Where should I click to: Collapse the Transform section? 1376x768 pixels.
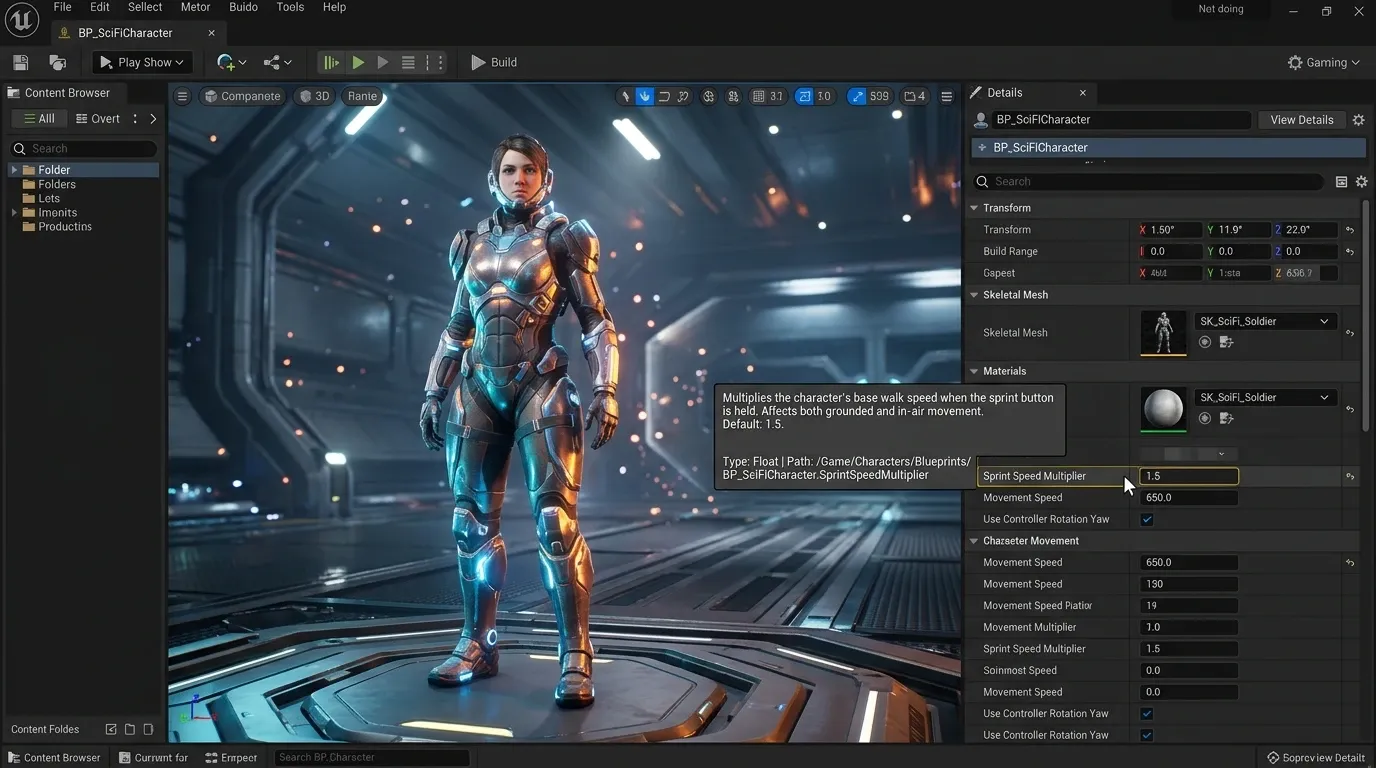[x=974, y=208]
